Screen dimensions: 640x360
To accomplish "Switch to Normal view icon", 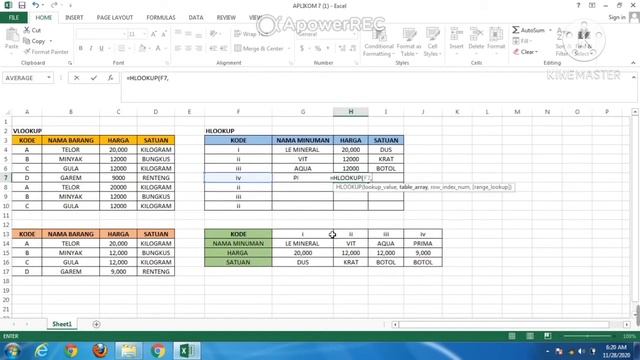I will 512,336.
